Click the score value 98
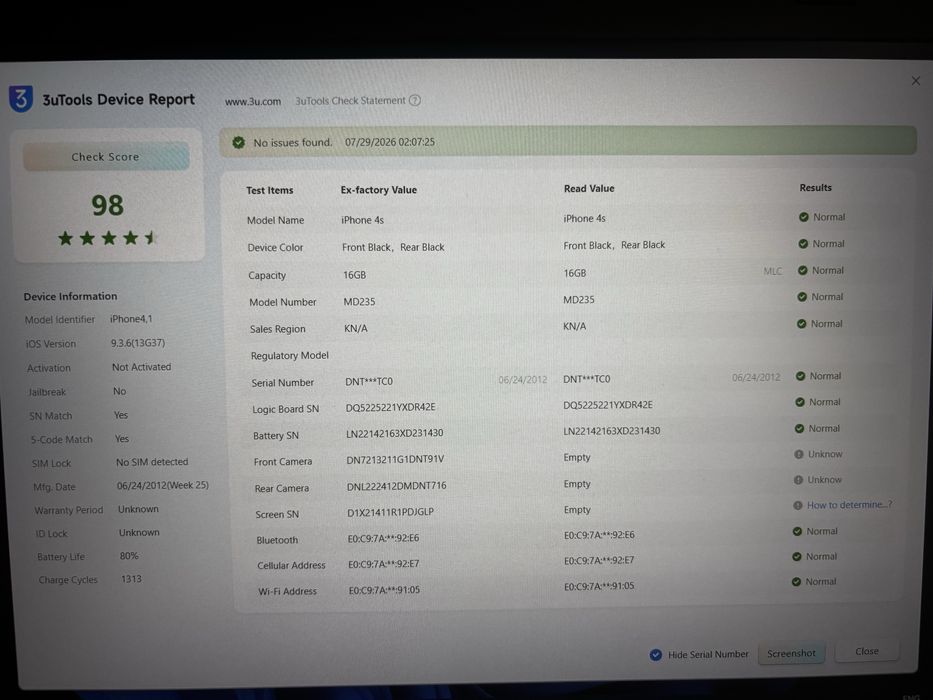This screenshot has height=700, width=933. click(x=107, y=205)
